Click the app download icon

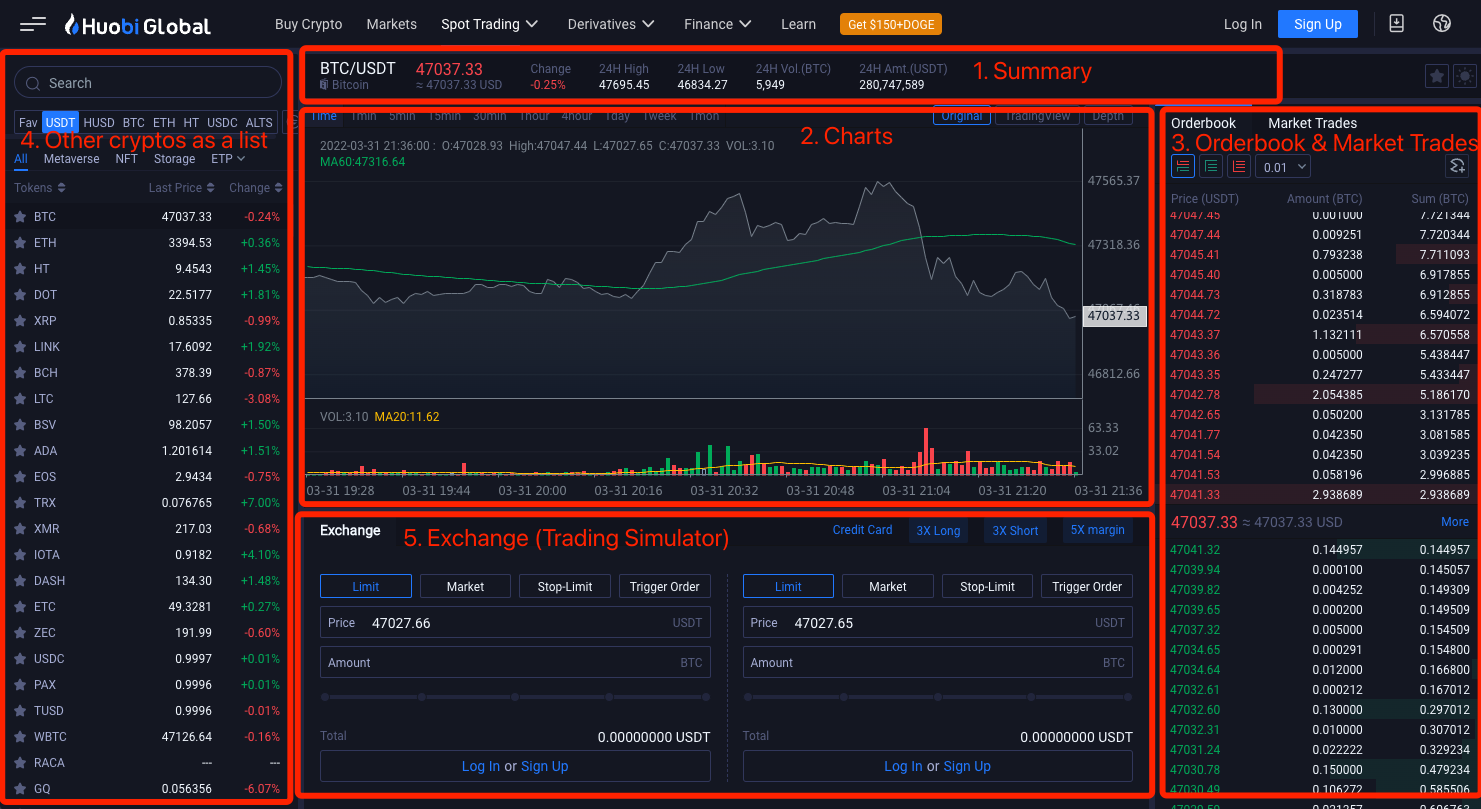[x=1397, y=24]
